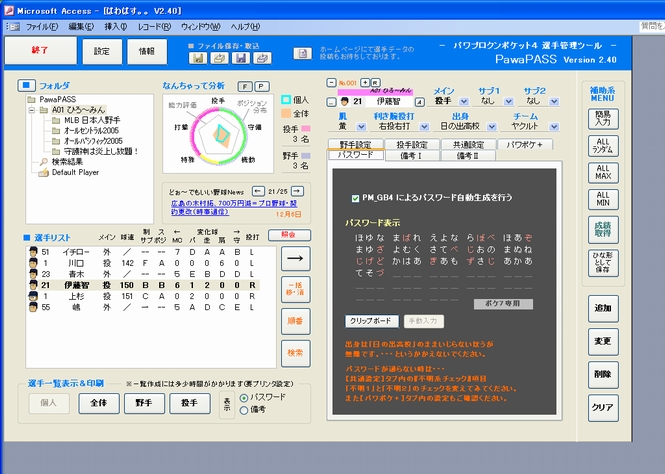Viewport: 665px width, 474px height.
Task: Click the second file import folder icon
Action: pos(262,58)
